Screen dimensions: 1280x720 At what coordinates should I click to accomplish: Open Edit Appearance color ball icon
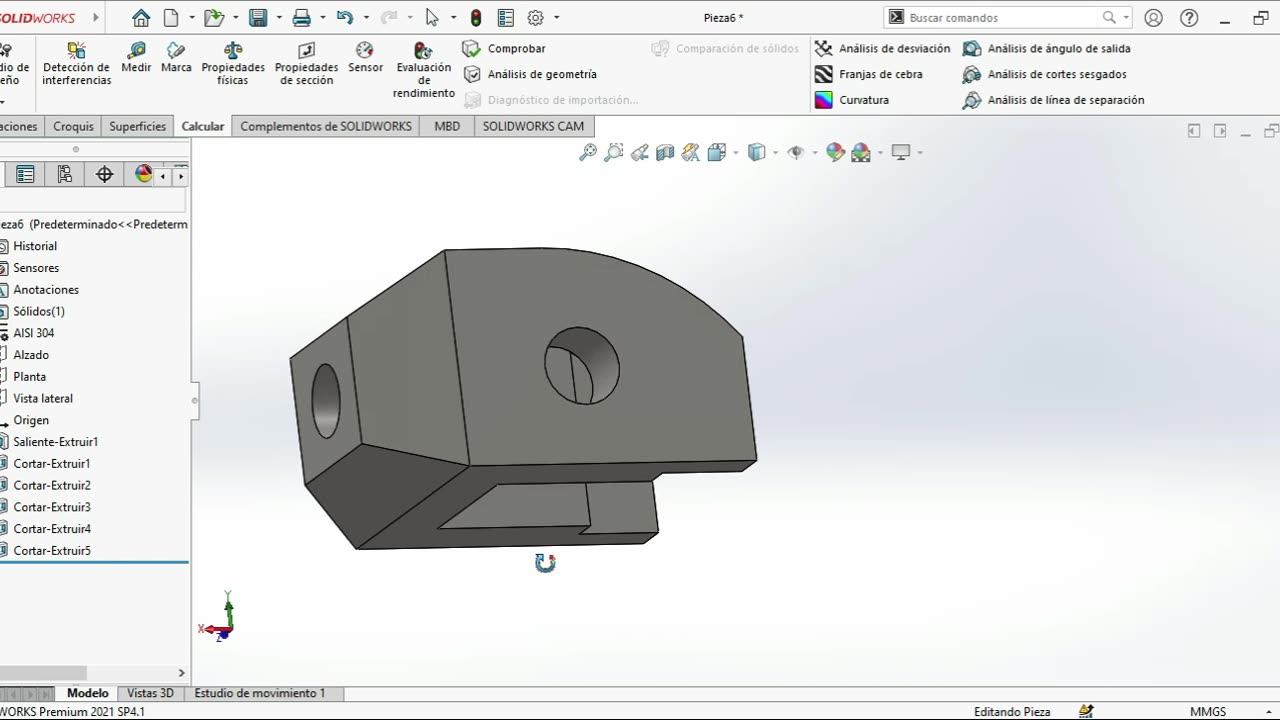point(835,152)
